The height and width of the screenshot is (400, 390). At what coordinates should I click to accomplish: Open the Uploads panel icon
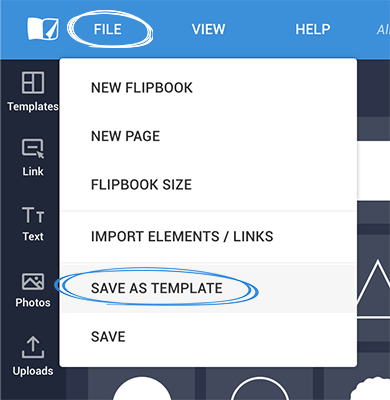point(33,347)
